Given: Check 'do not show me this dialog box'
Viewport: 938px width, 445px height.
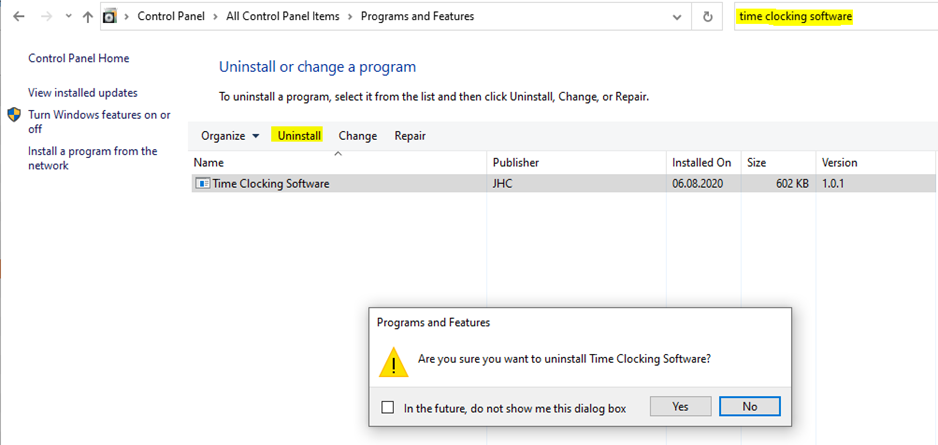Looking at the screenshot, I should [388, 407].
